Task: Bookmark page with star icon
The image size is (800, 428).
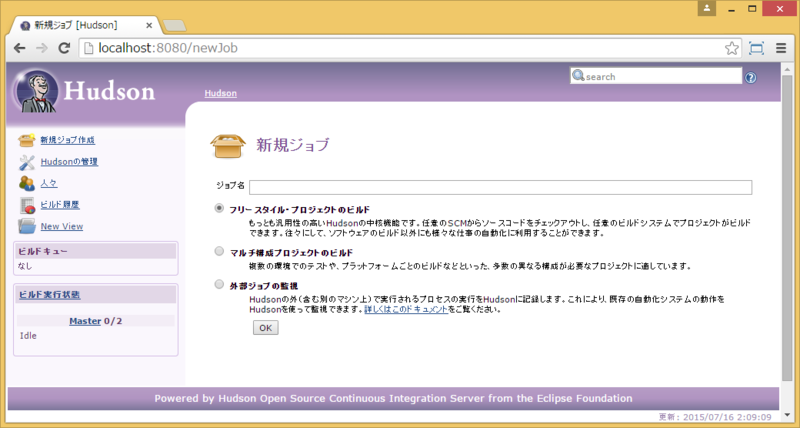Action: (732, 48)
